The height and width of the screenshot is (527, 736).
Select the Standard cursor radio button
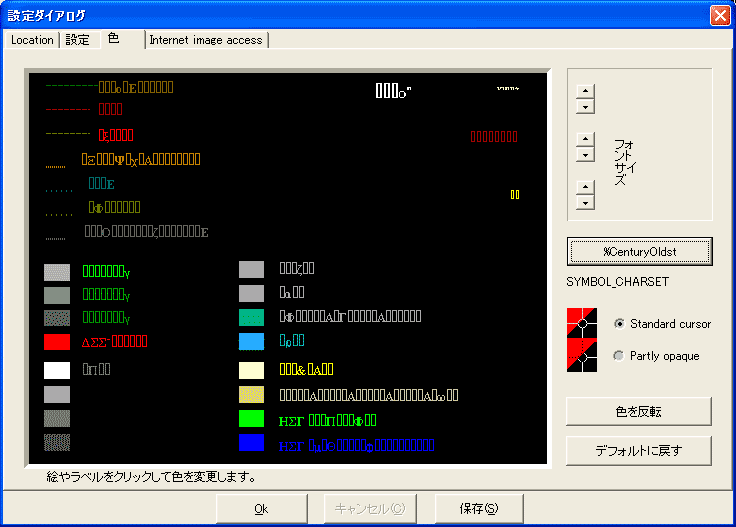point(620,324)
